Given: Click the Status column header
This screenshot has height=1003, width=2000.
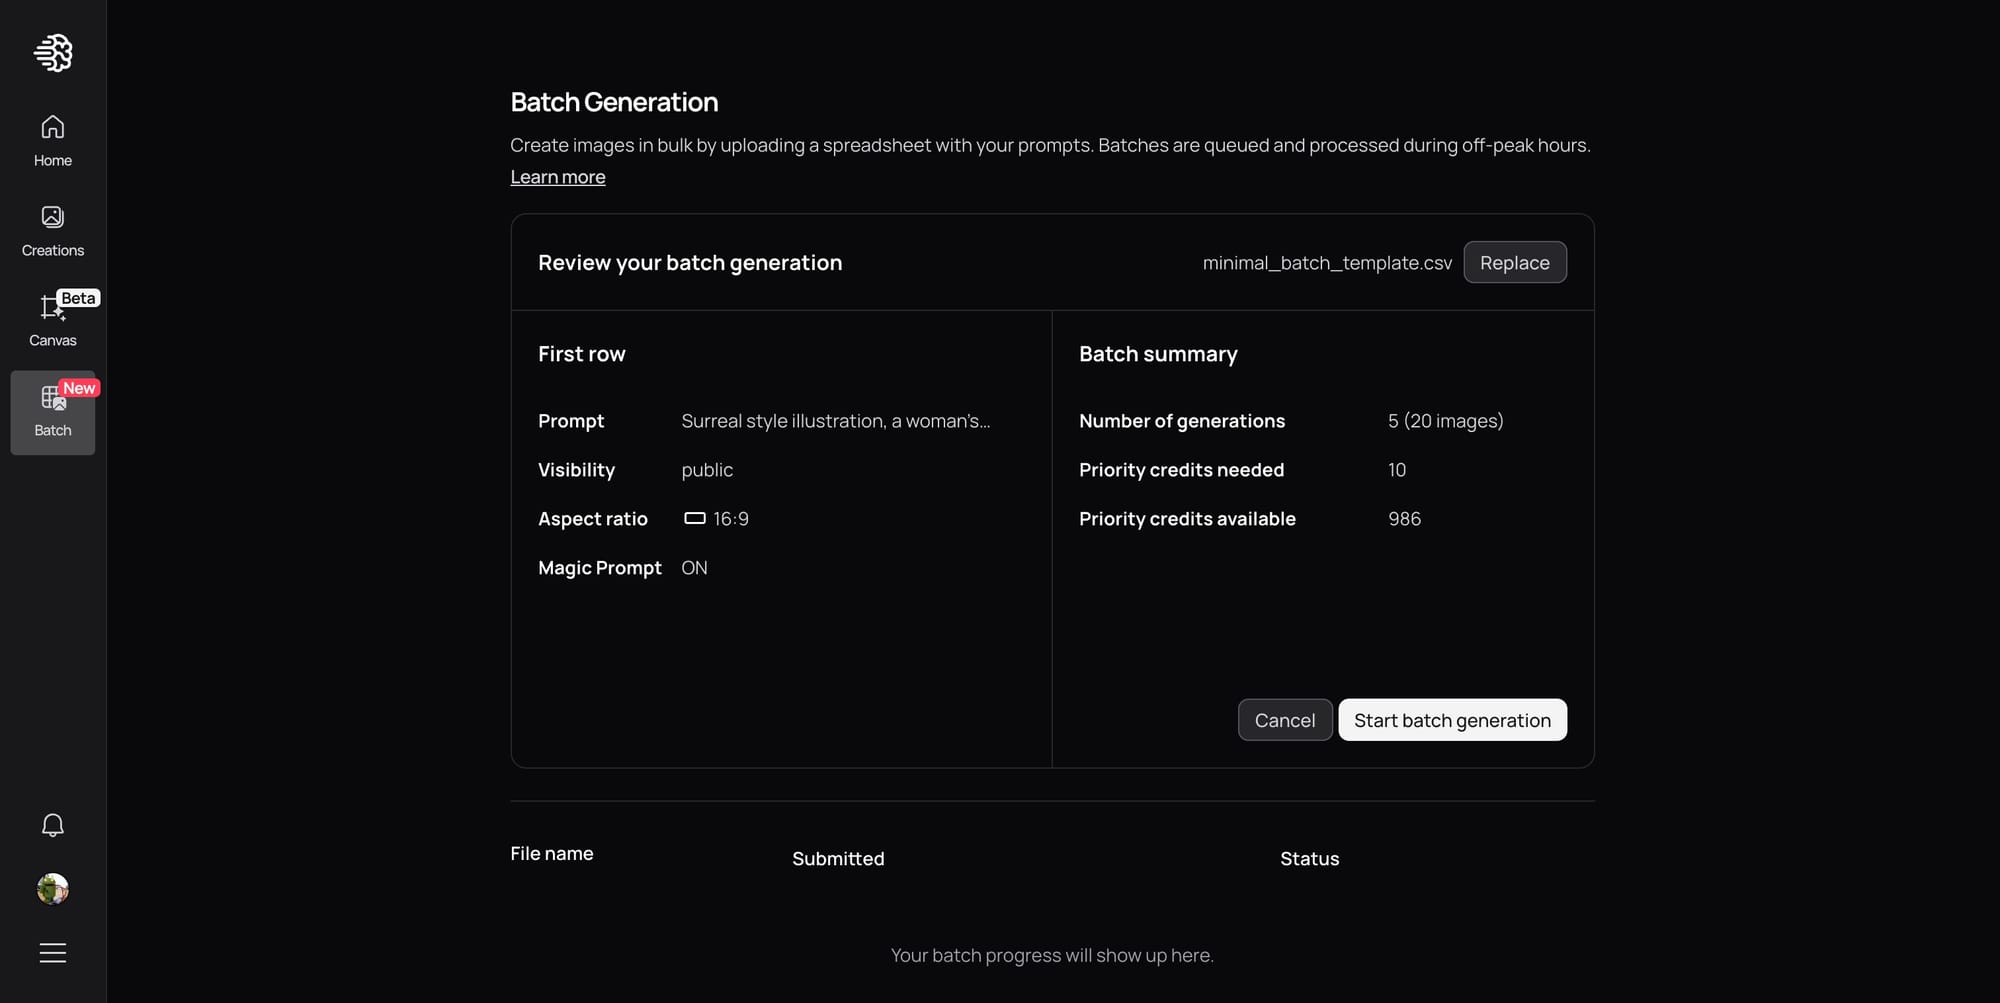Looking at the screenshot, I should 1309,858.
